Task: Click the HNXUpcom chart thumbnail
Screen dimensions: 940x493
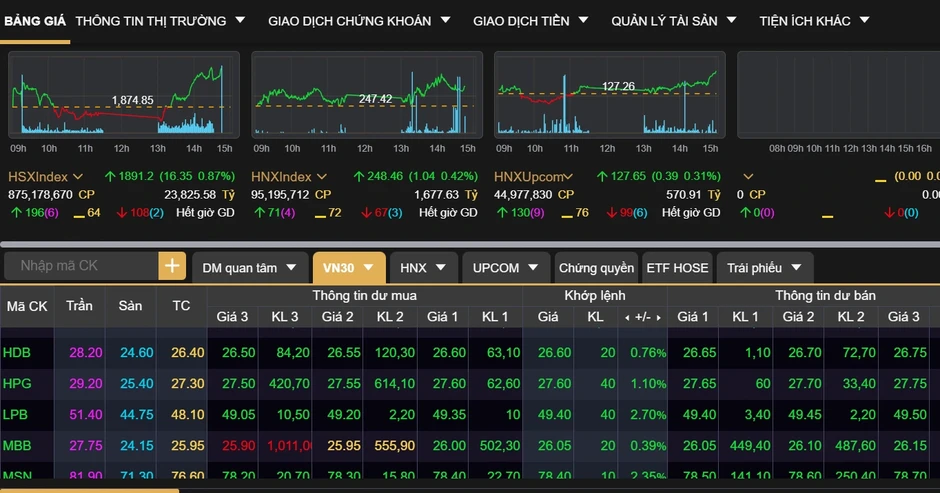Action: coord(610,95)
